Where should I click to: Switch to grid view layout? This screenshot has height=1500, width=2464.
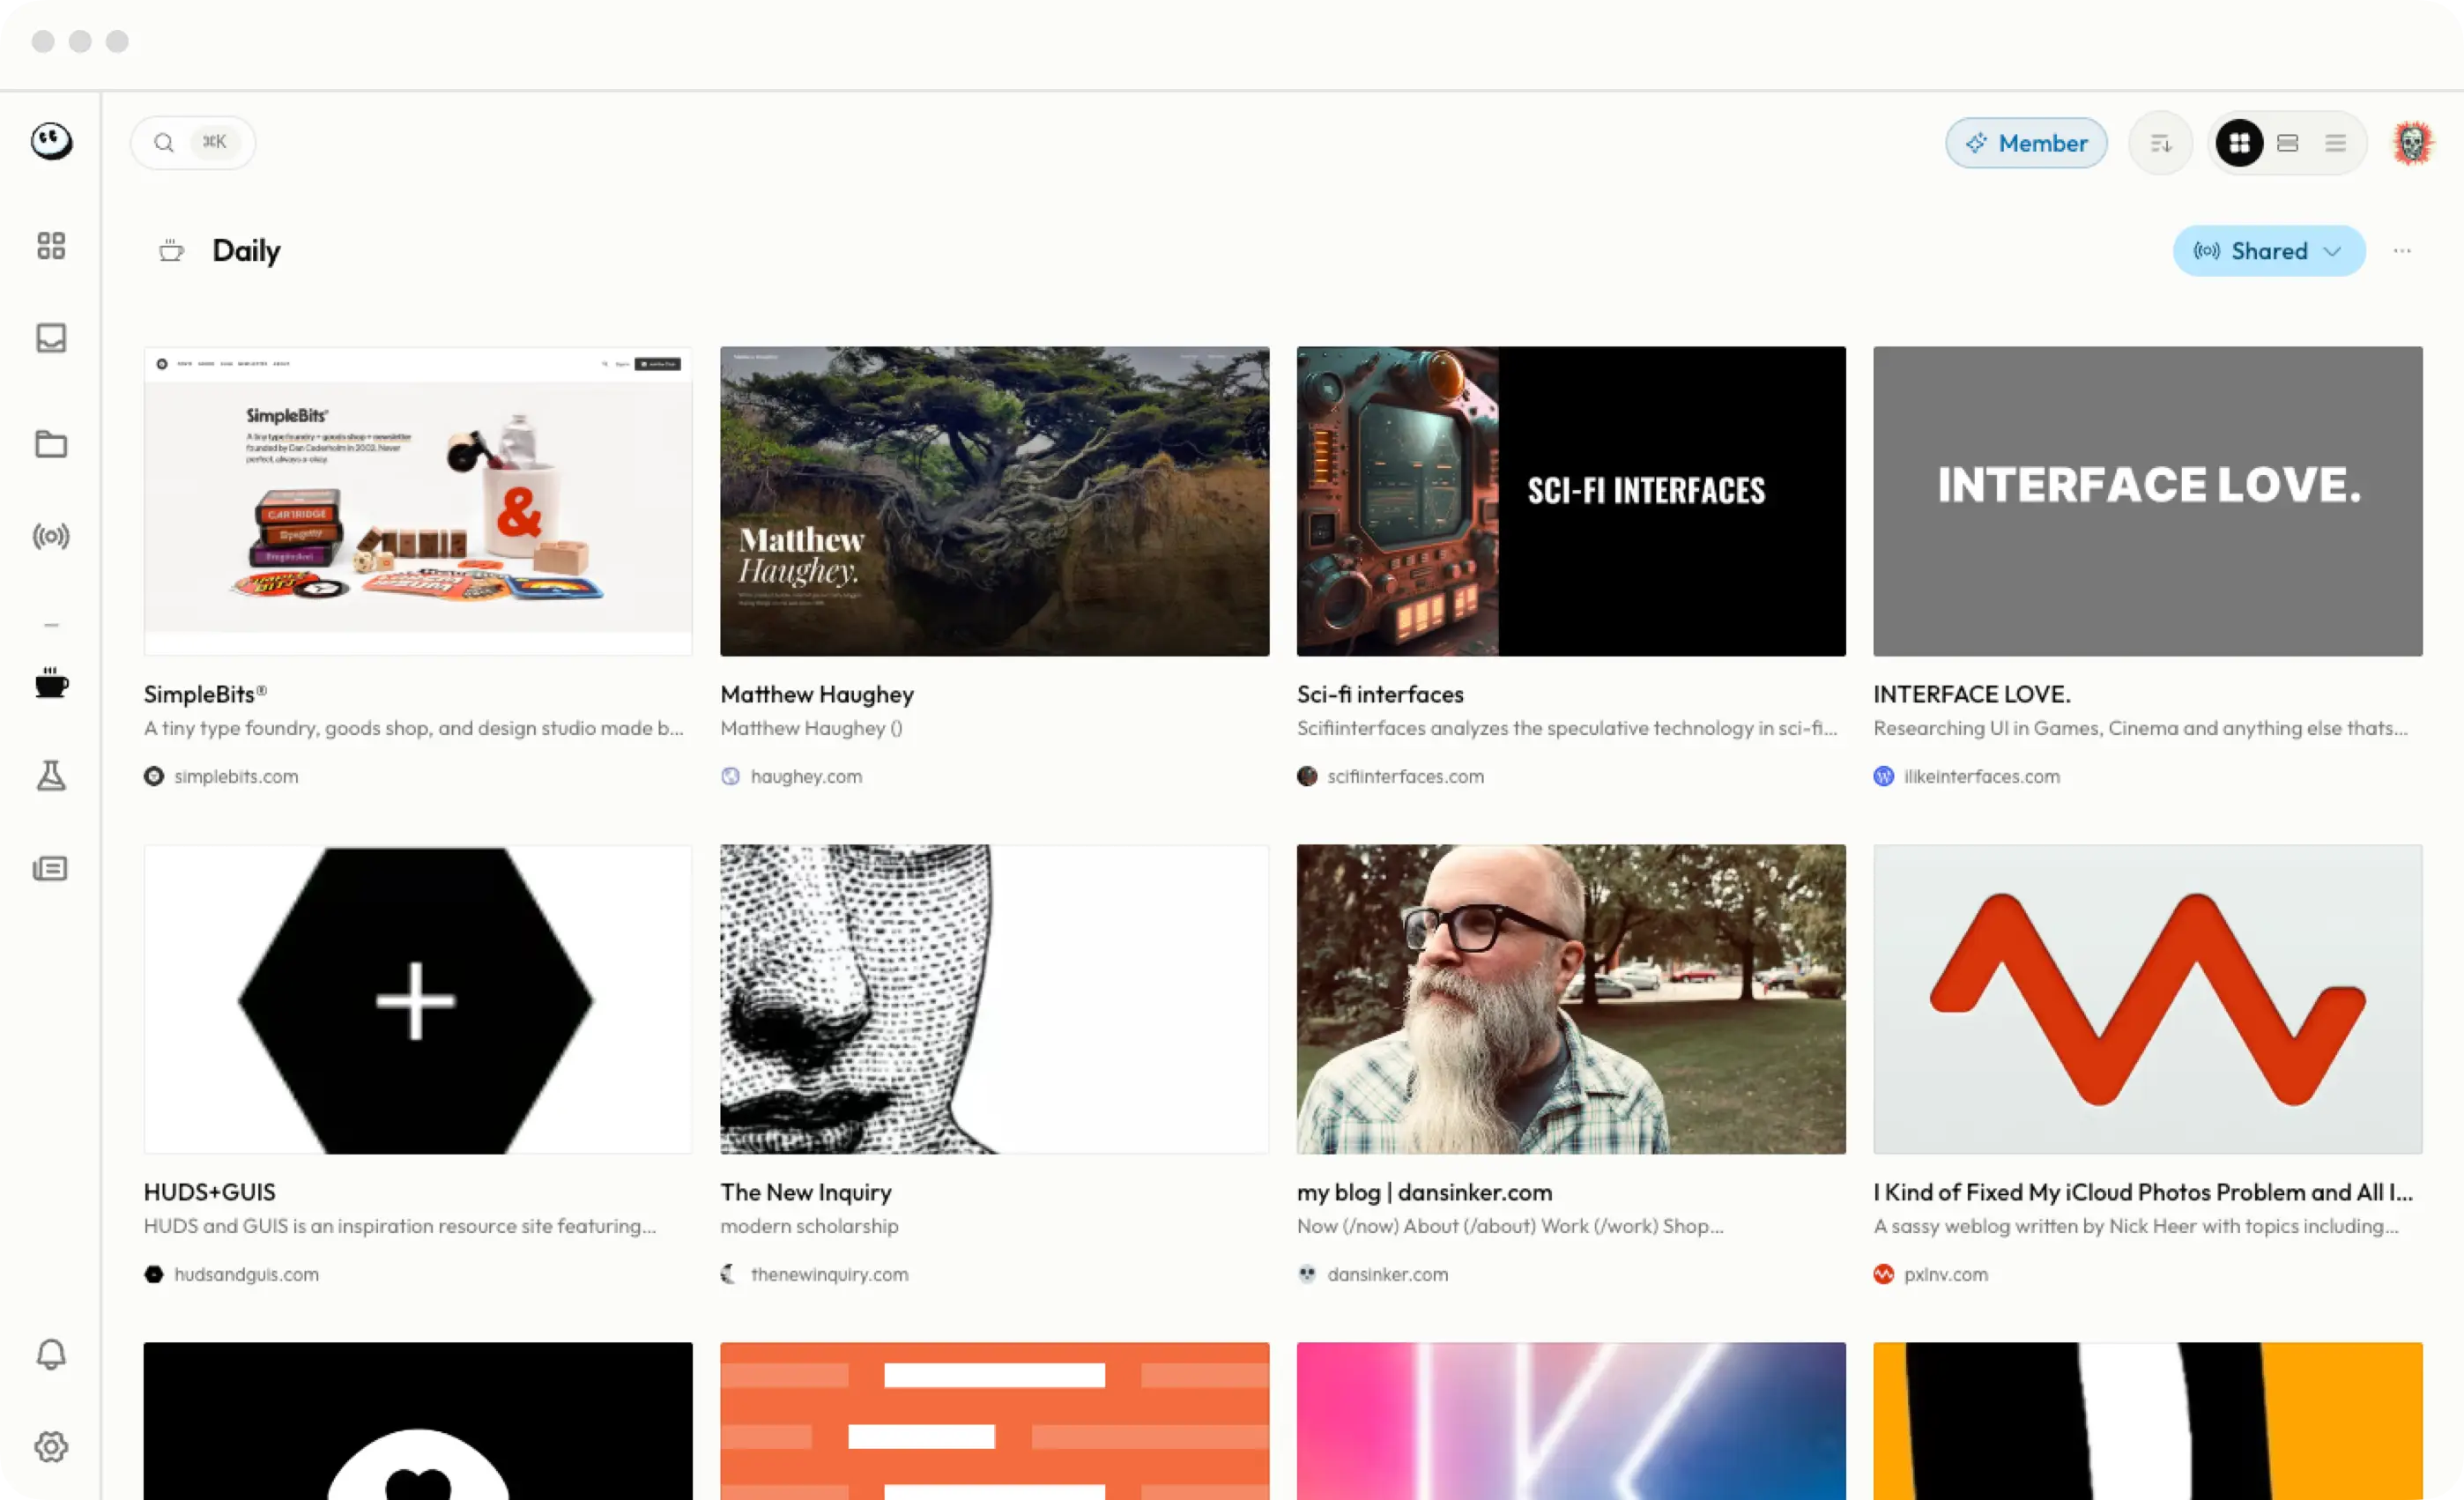coord(2239,143)
